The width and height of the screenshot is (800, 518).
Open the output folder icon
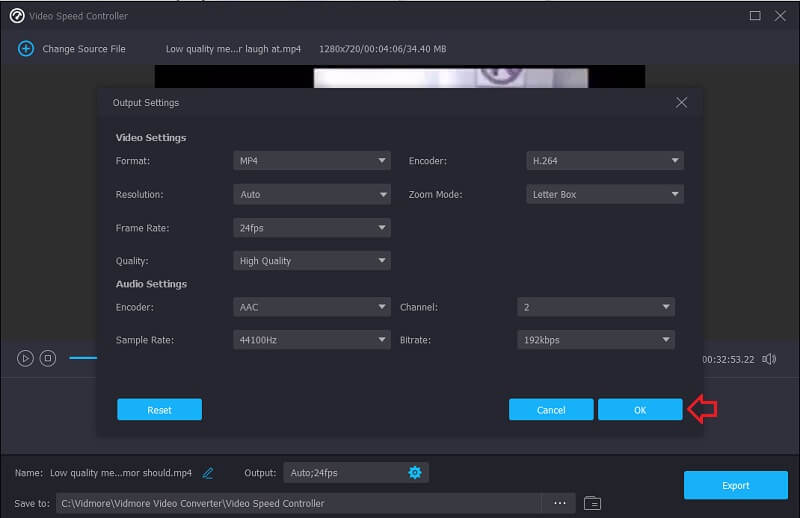[x=592, y=503]
